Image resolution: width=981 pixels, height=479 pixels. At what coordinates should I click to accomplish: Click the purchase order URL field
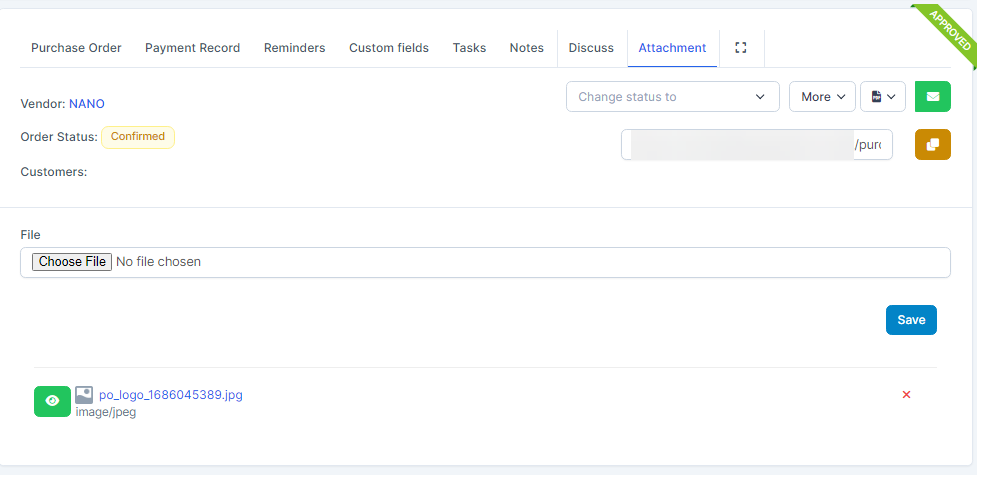756,145
